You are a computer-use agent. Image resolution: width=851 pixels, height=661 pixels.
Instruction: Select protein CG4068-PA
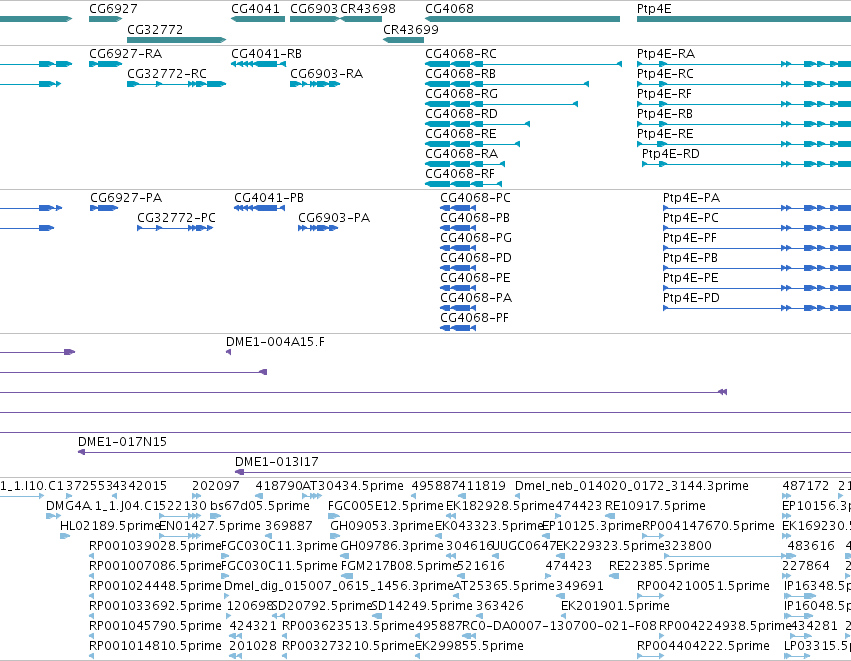click(458, 308)
